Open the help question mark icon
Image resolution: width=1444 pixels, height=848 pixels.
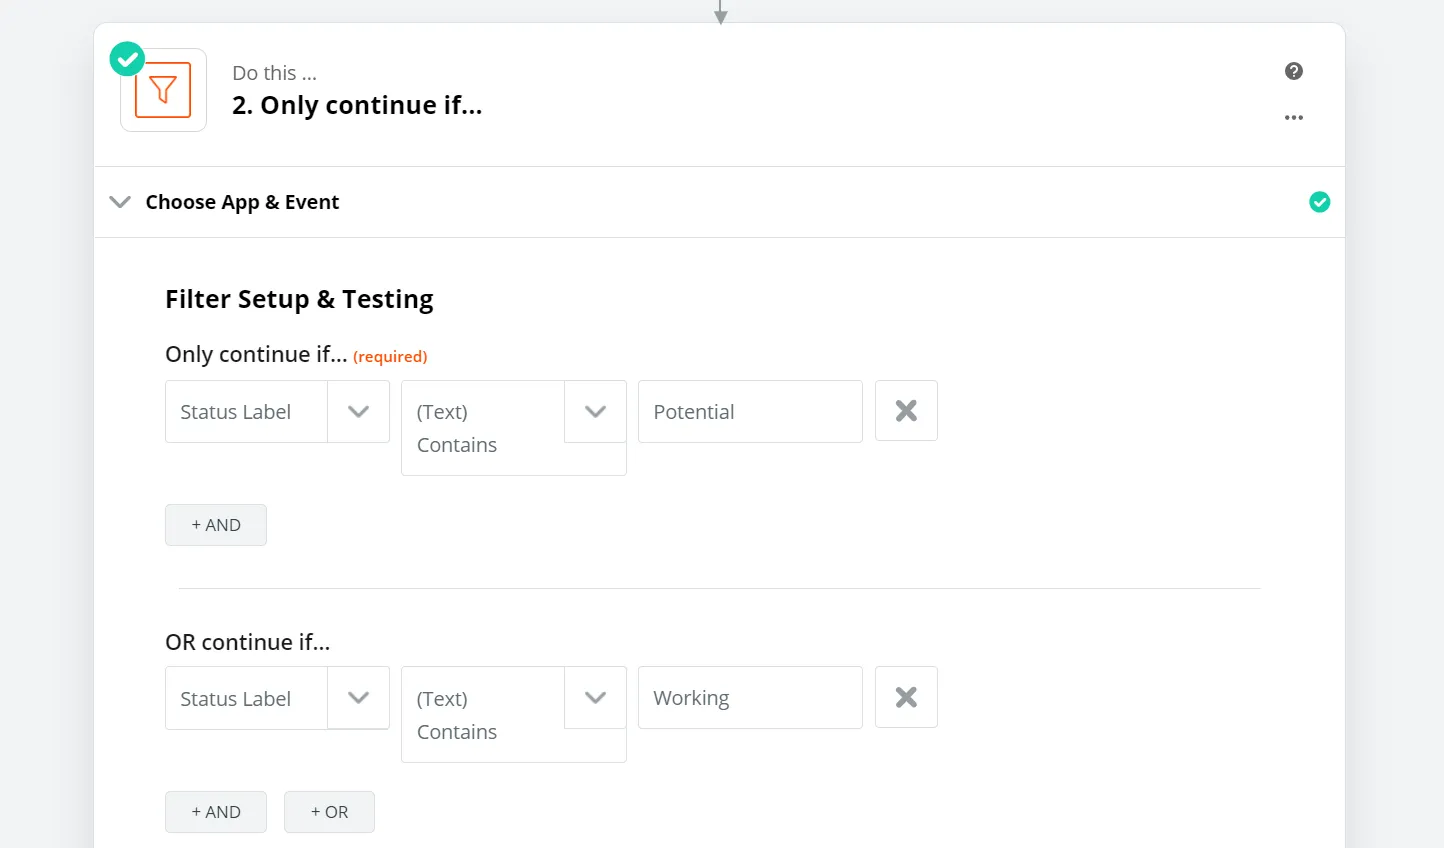(1293, 71)
